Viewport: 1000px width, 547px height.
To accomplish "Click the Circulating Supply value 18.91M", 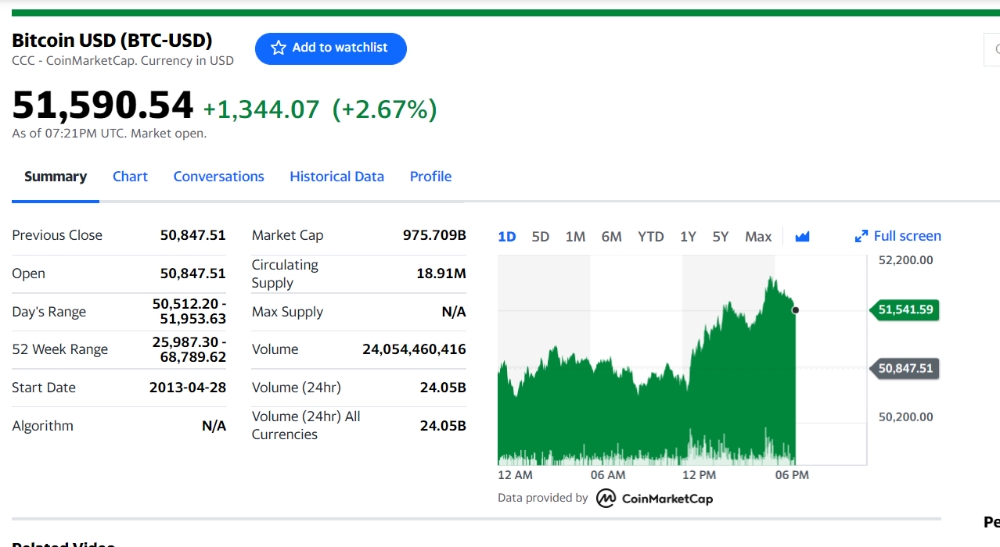I will [441, 274].
